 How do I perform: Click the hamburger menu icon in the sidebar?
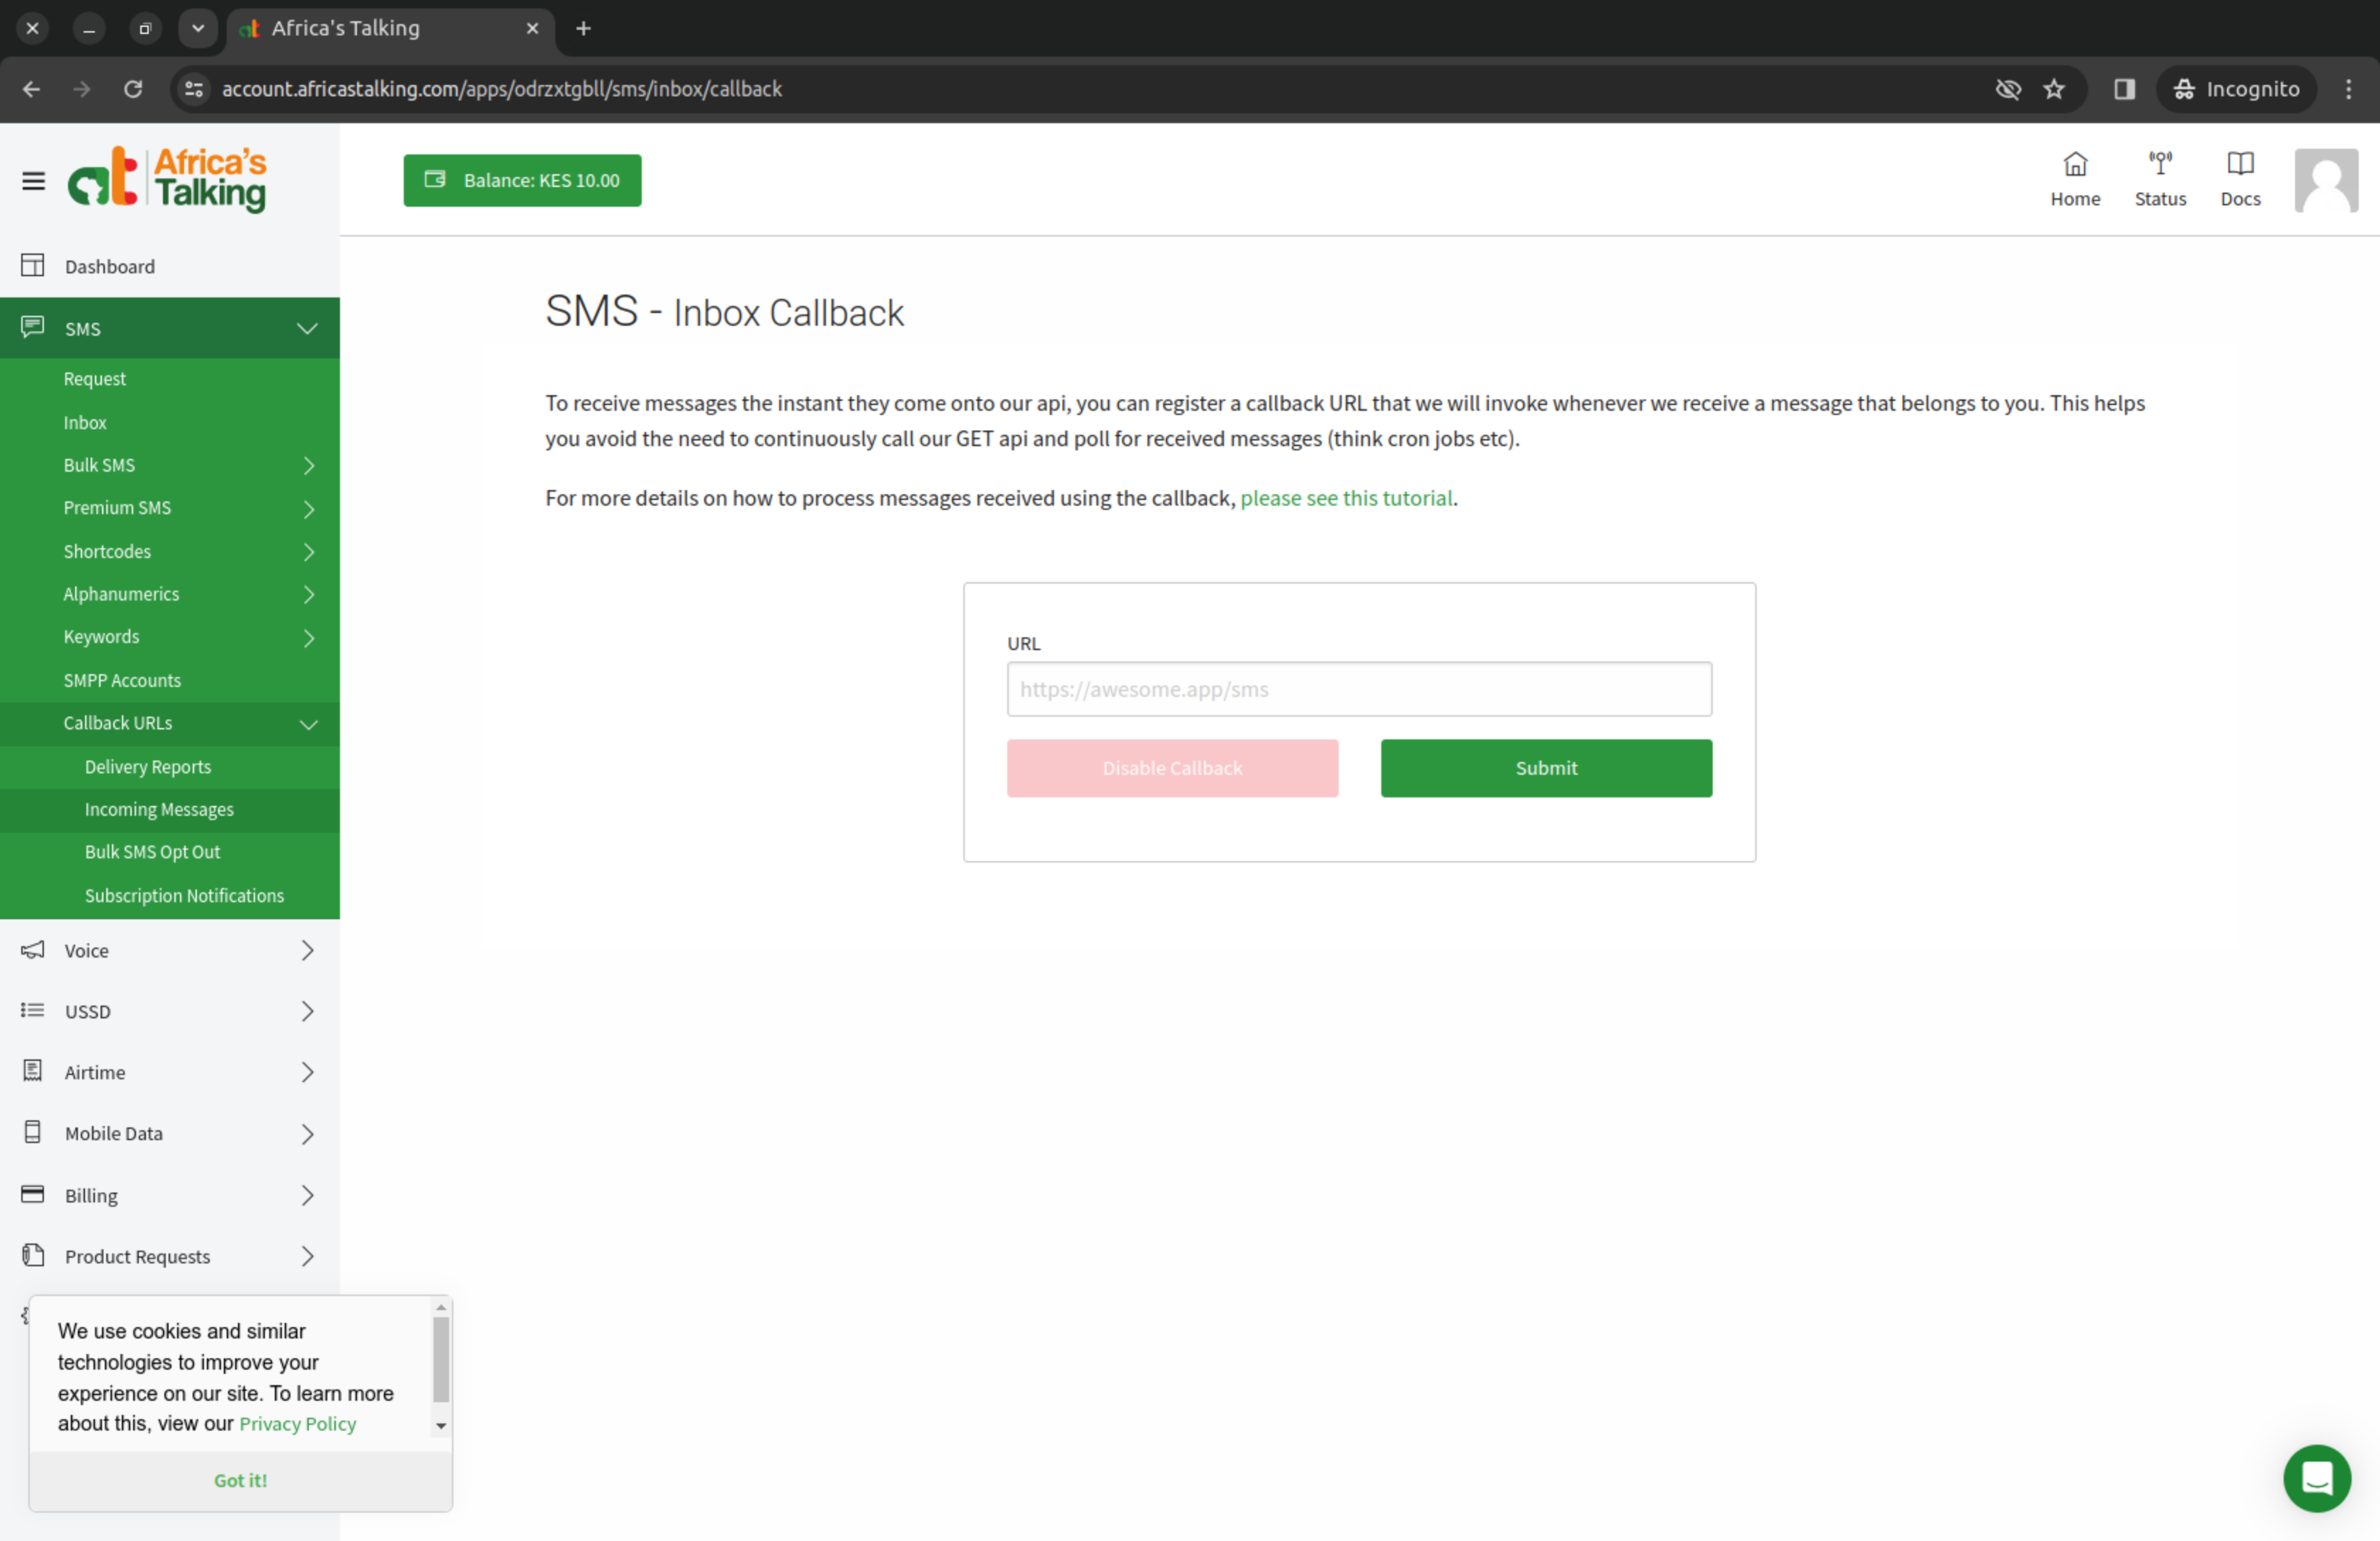click(33, 181)
